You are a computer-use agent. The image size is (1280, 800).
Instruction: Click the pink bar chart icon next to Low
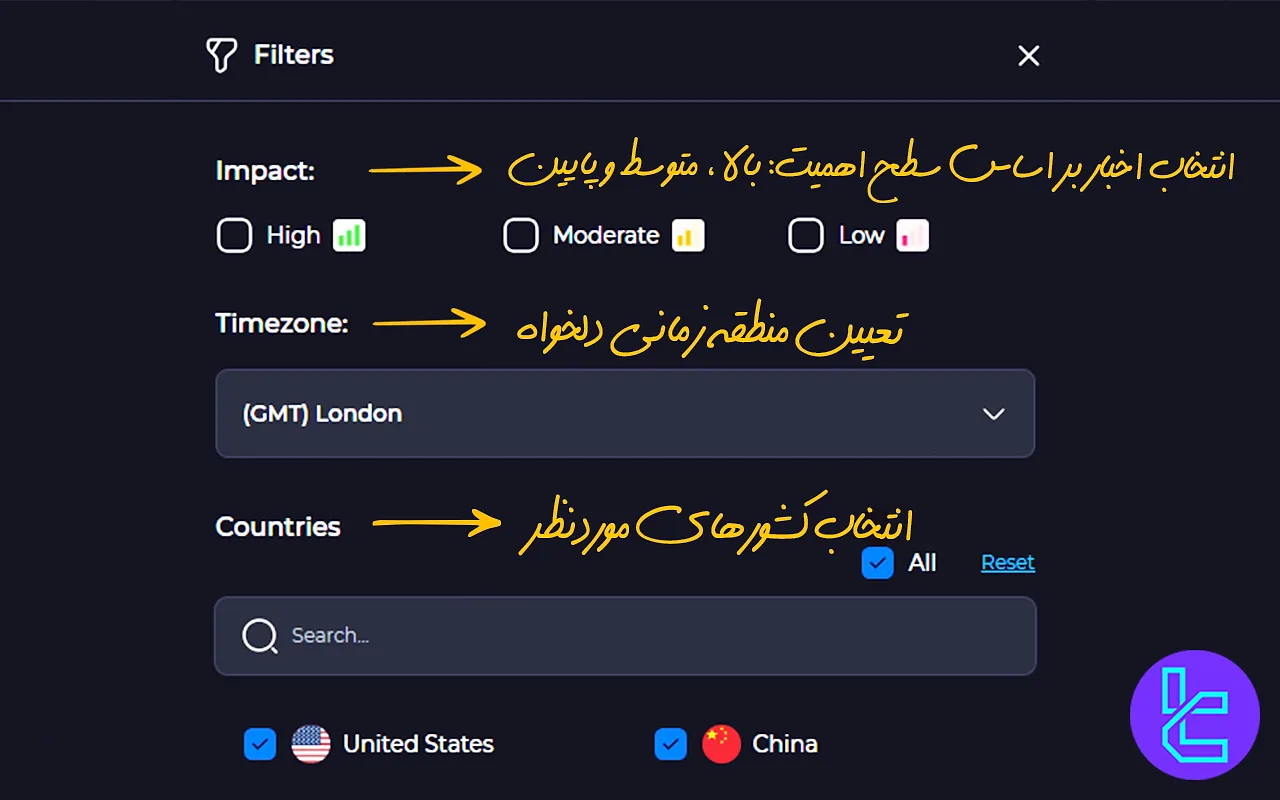(x=911, y=235)
